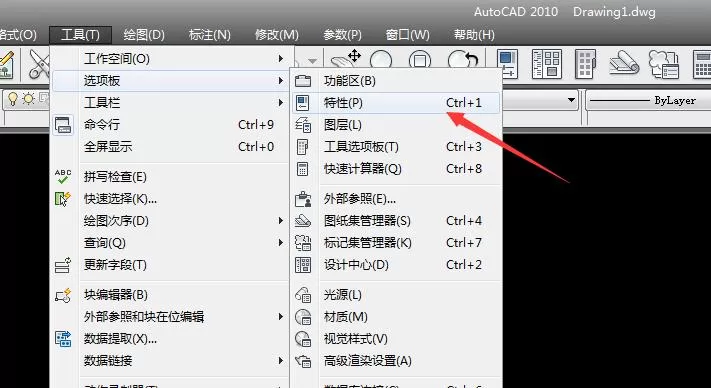Open 块编辑器(B) from the menu
The height and width of the screenshot is (388, 711).
tap(170, 295)
